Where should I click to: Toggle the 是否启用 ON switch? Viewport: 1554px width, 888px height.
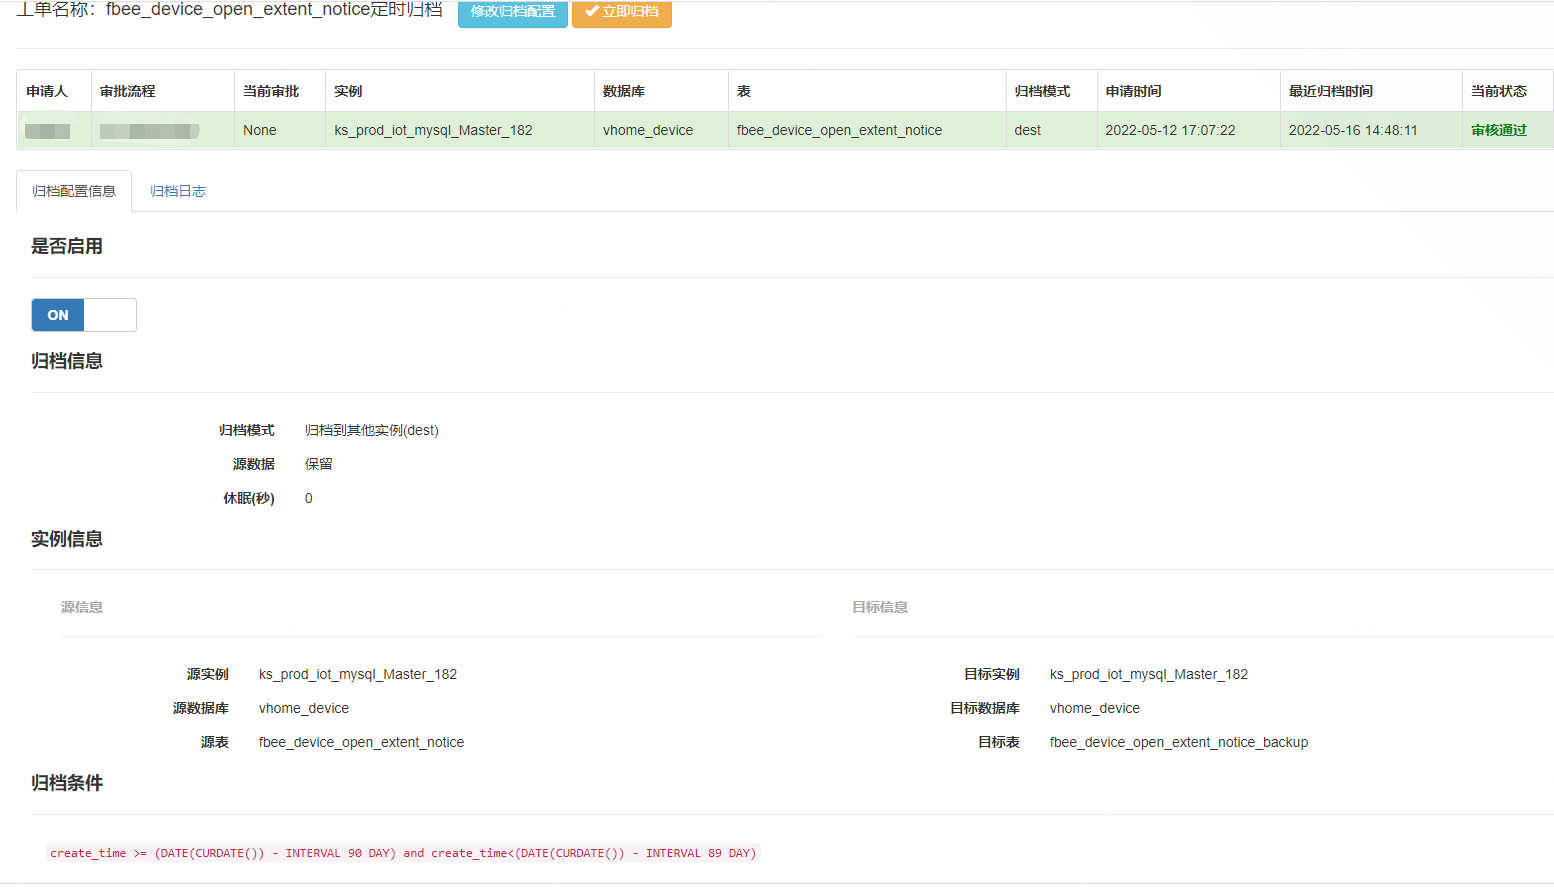click(x=84, y=315)
